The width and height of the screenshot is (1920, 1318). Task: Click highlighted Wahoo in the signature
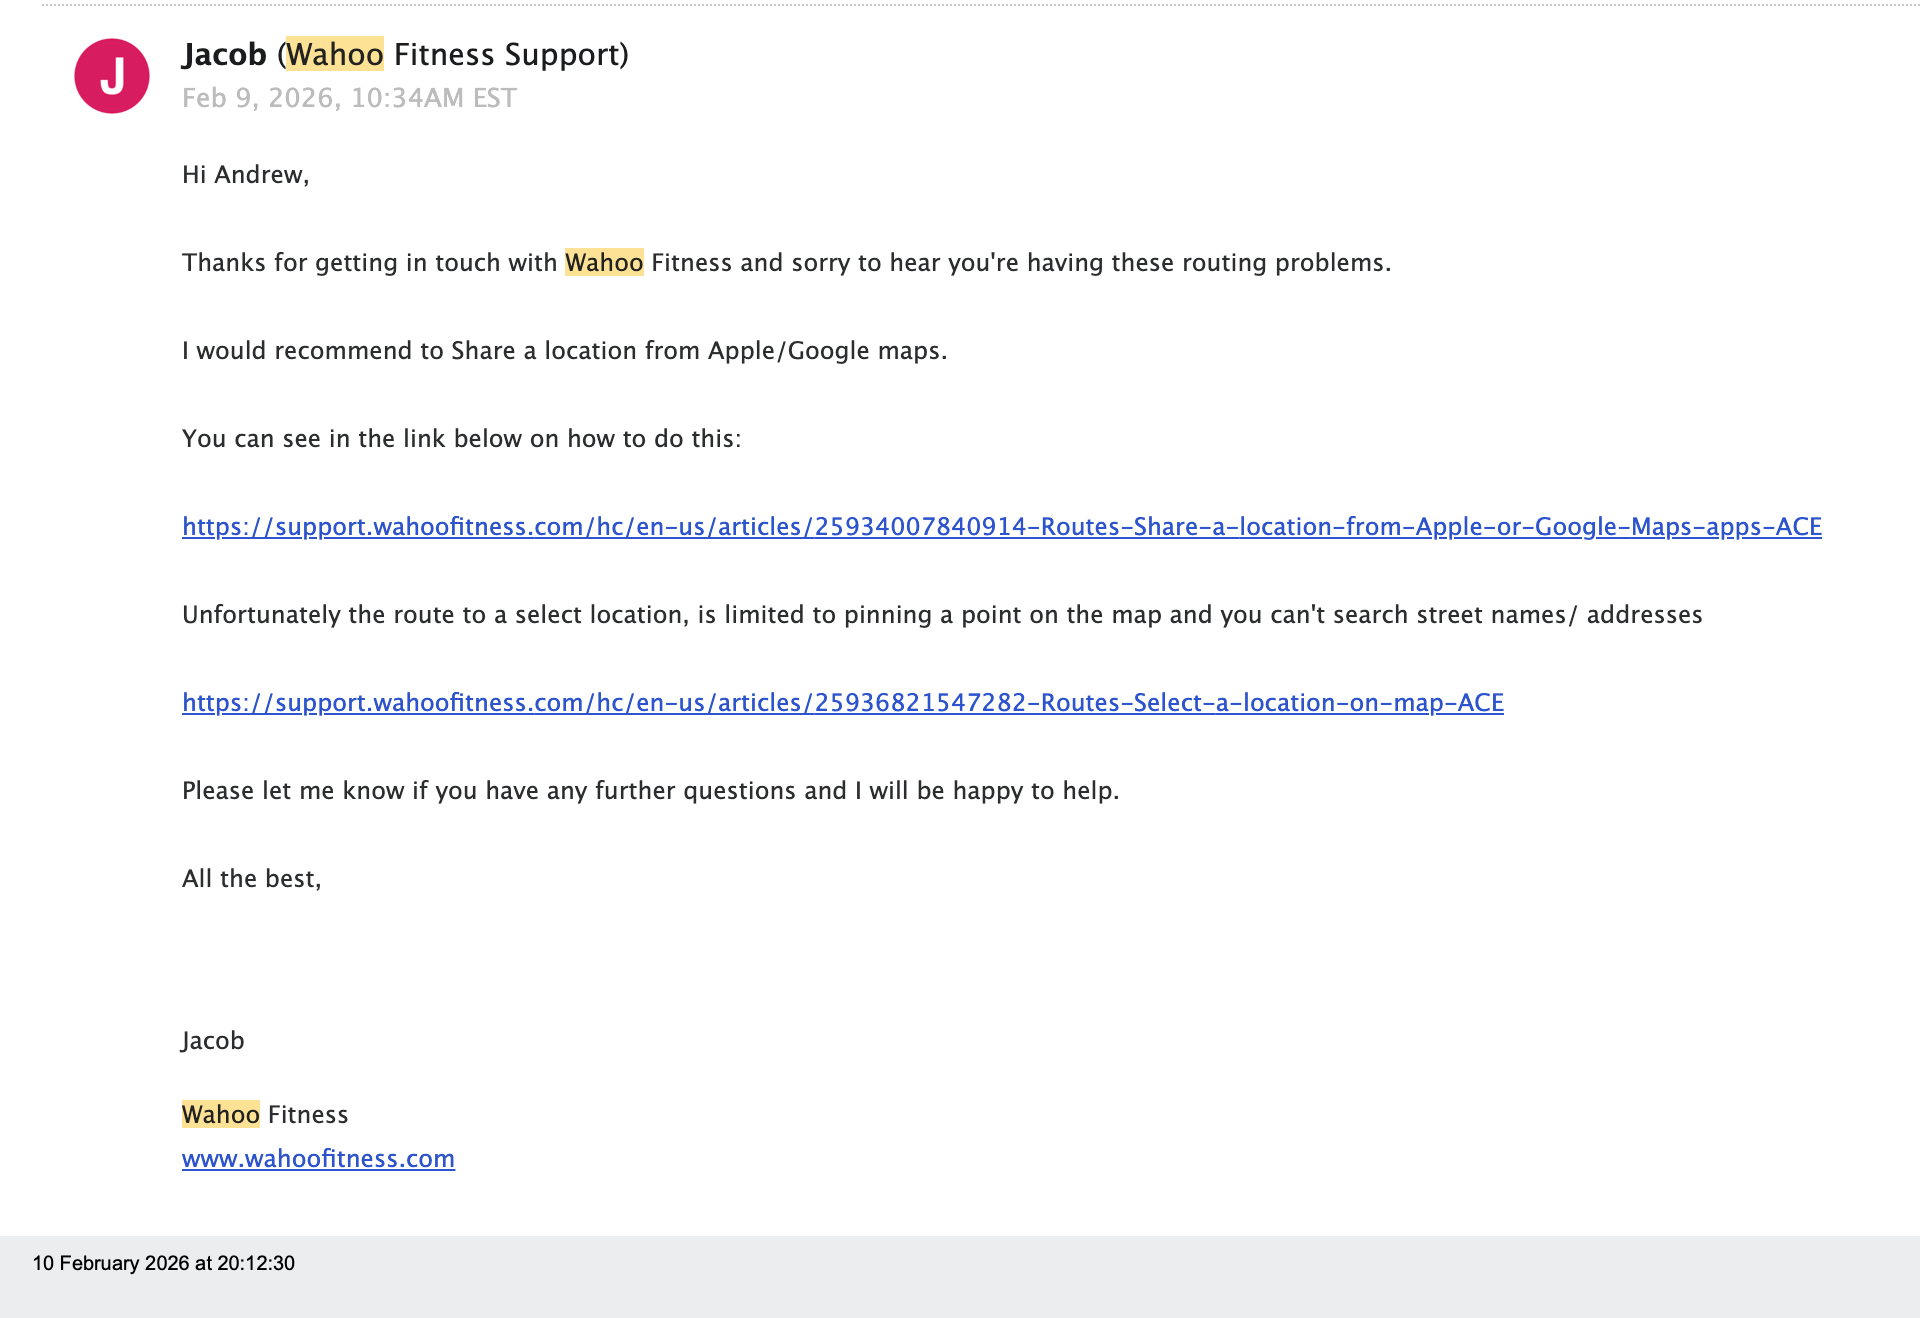click(x=220, y=1115)
